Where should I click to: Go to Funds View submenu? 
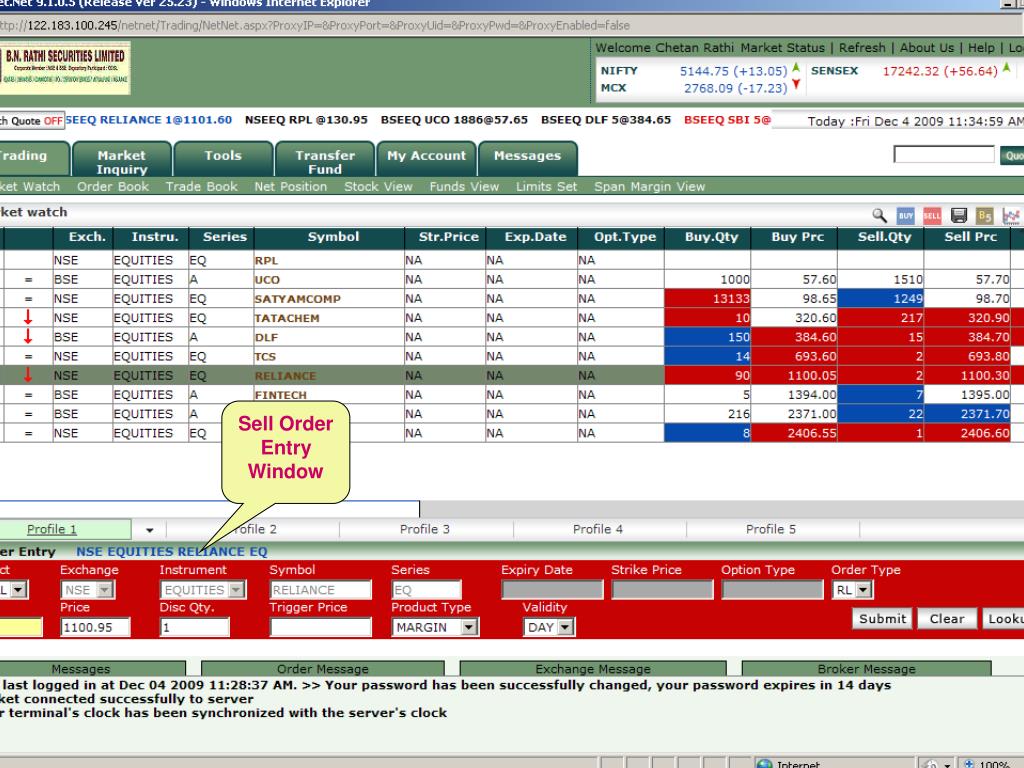pyautogui.click(x=464, y=186)
